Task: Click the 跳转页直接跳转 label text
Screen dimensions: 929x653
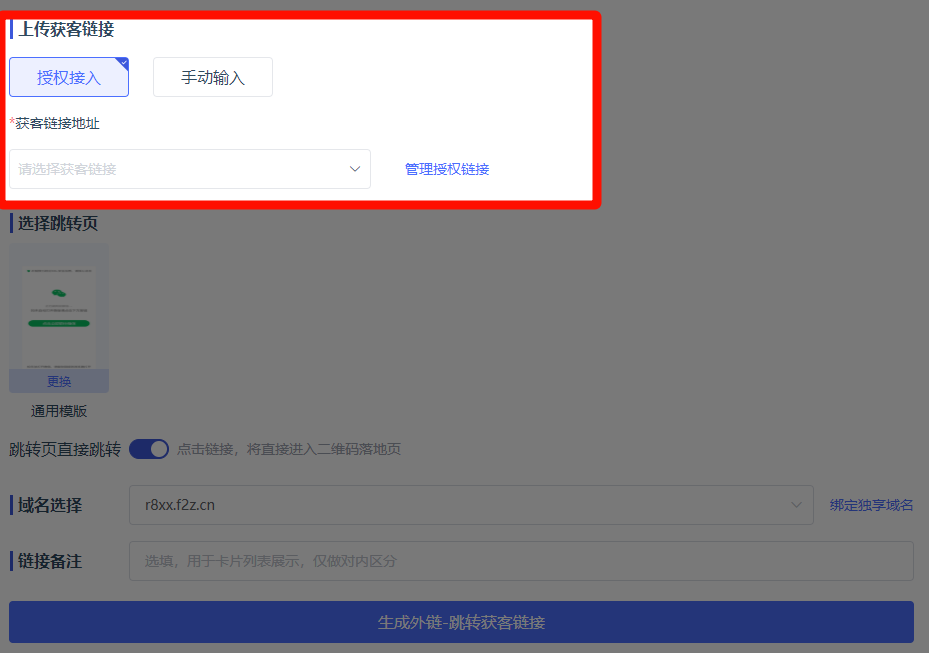Action: coord(65,449)
